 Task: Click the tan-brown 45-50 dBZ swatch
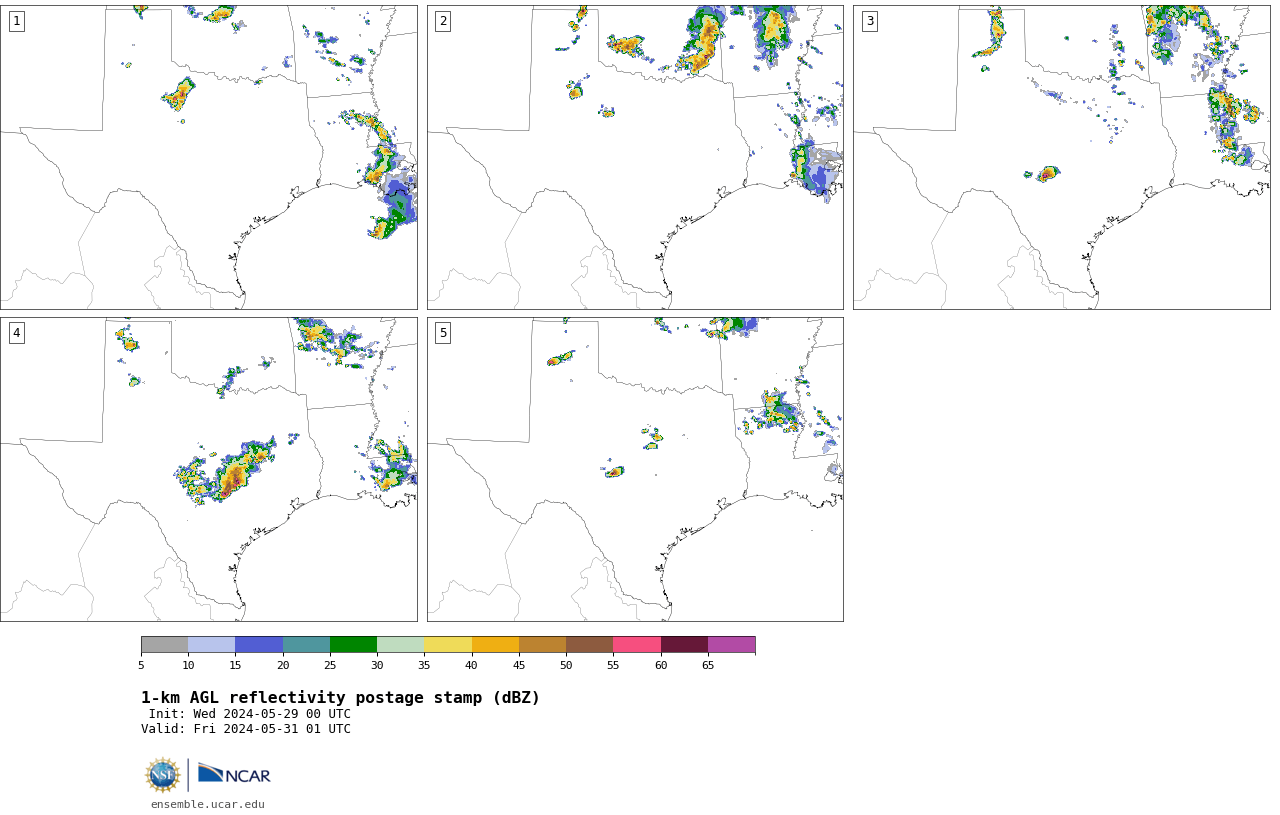click(x=542, y=644)
